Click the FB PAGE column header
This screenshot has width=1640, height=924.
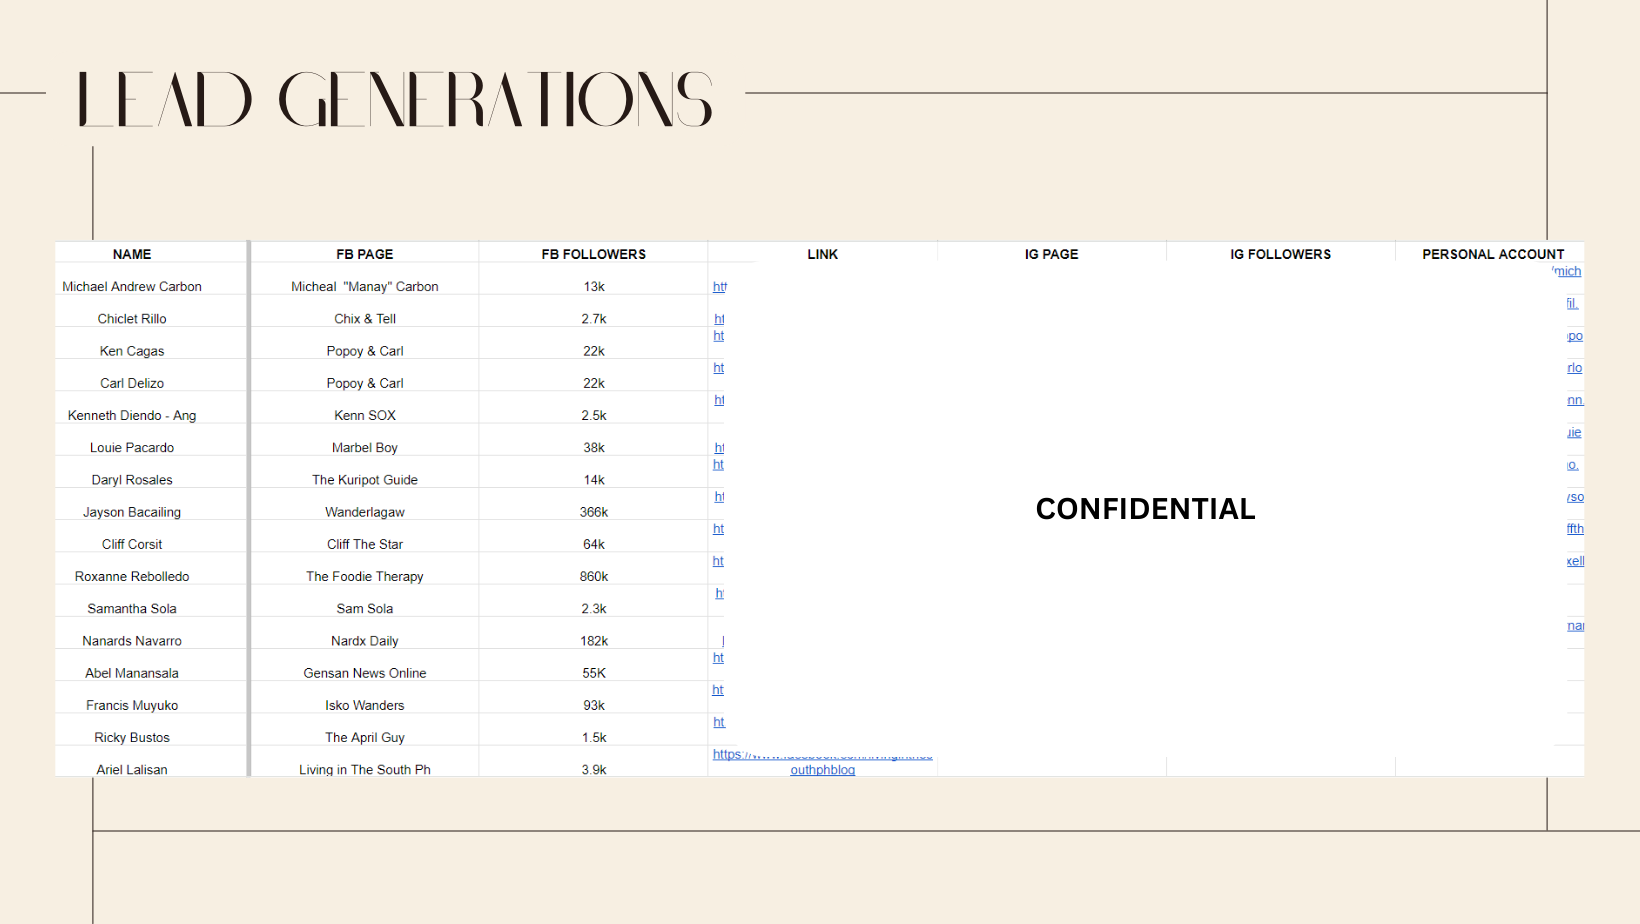(x=364, y=254)
